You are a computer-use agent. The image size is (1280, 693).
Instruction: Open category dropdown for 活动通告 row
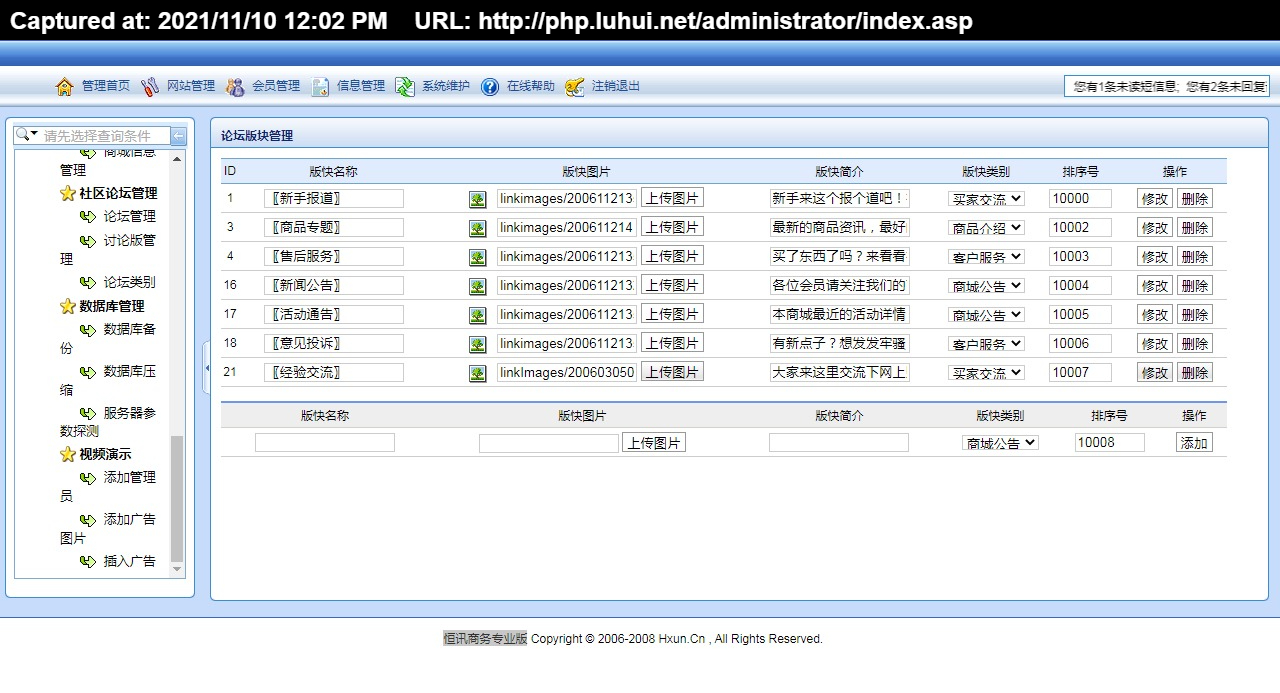point(986,315)
